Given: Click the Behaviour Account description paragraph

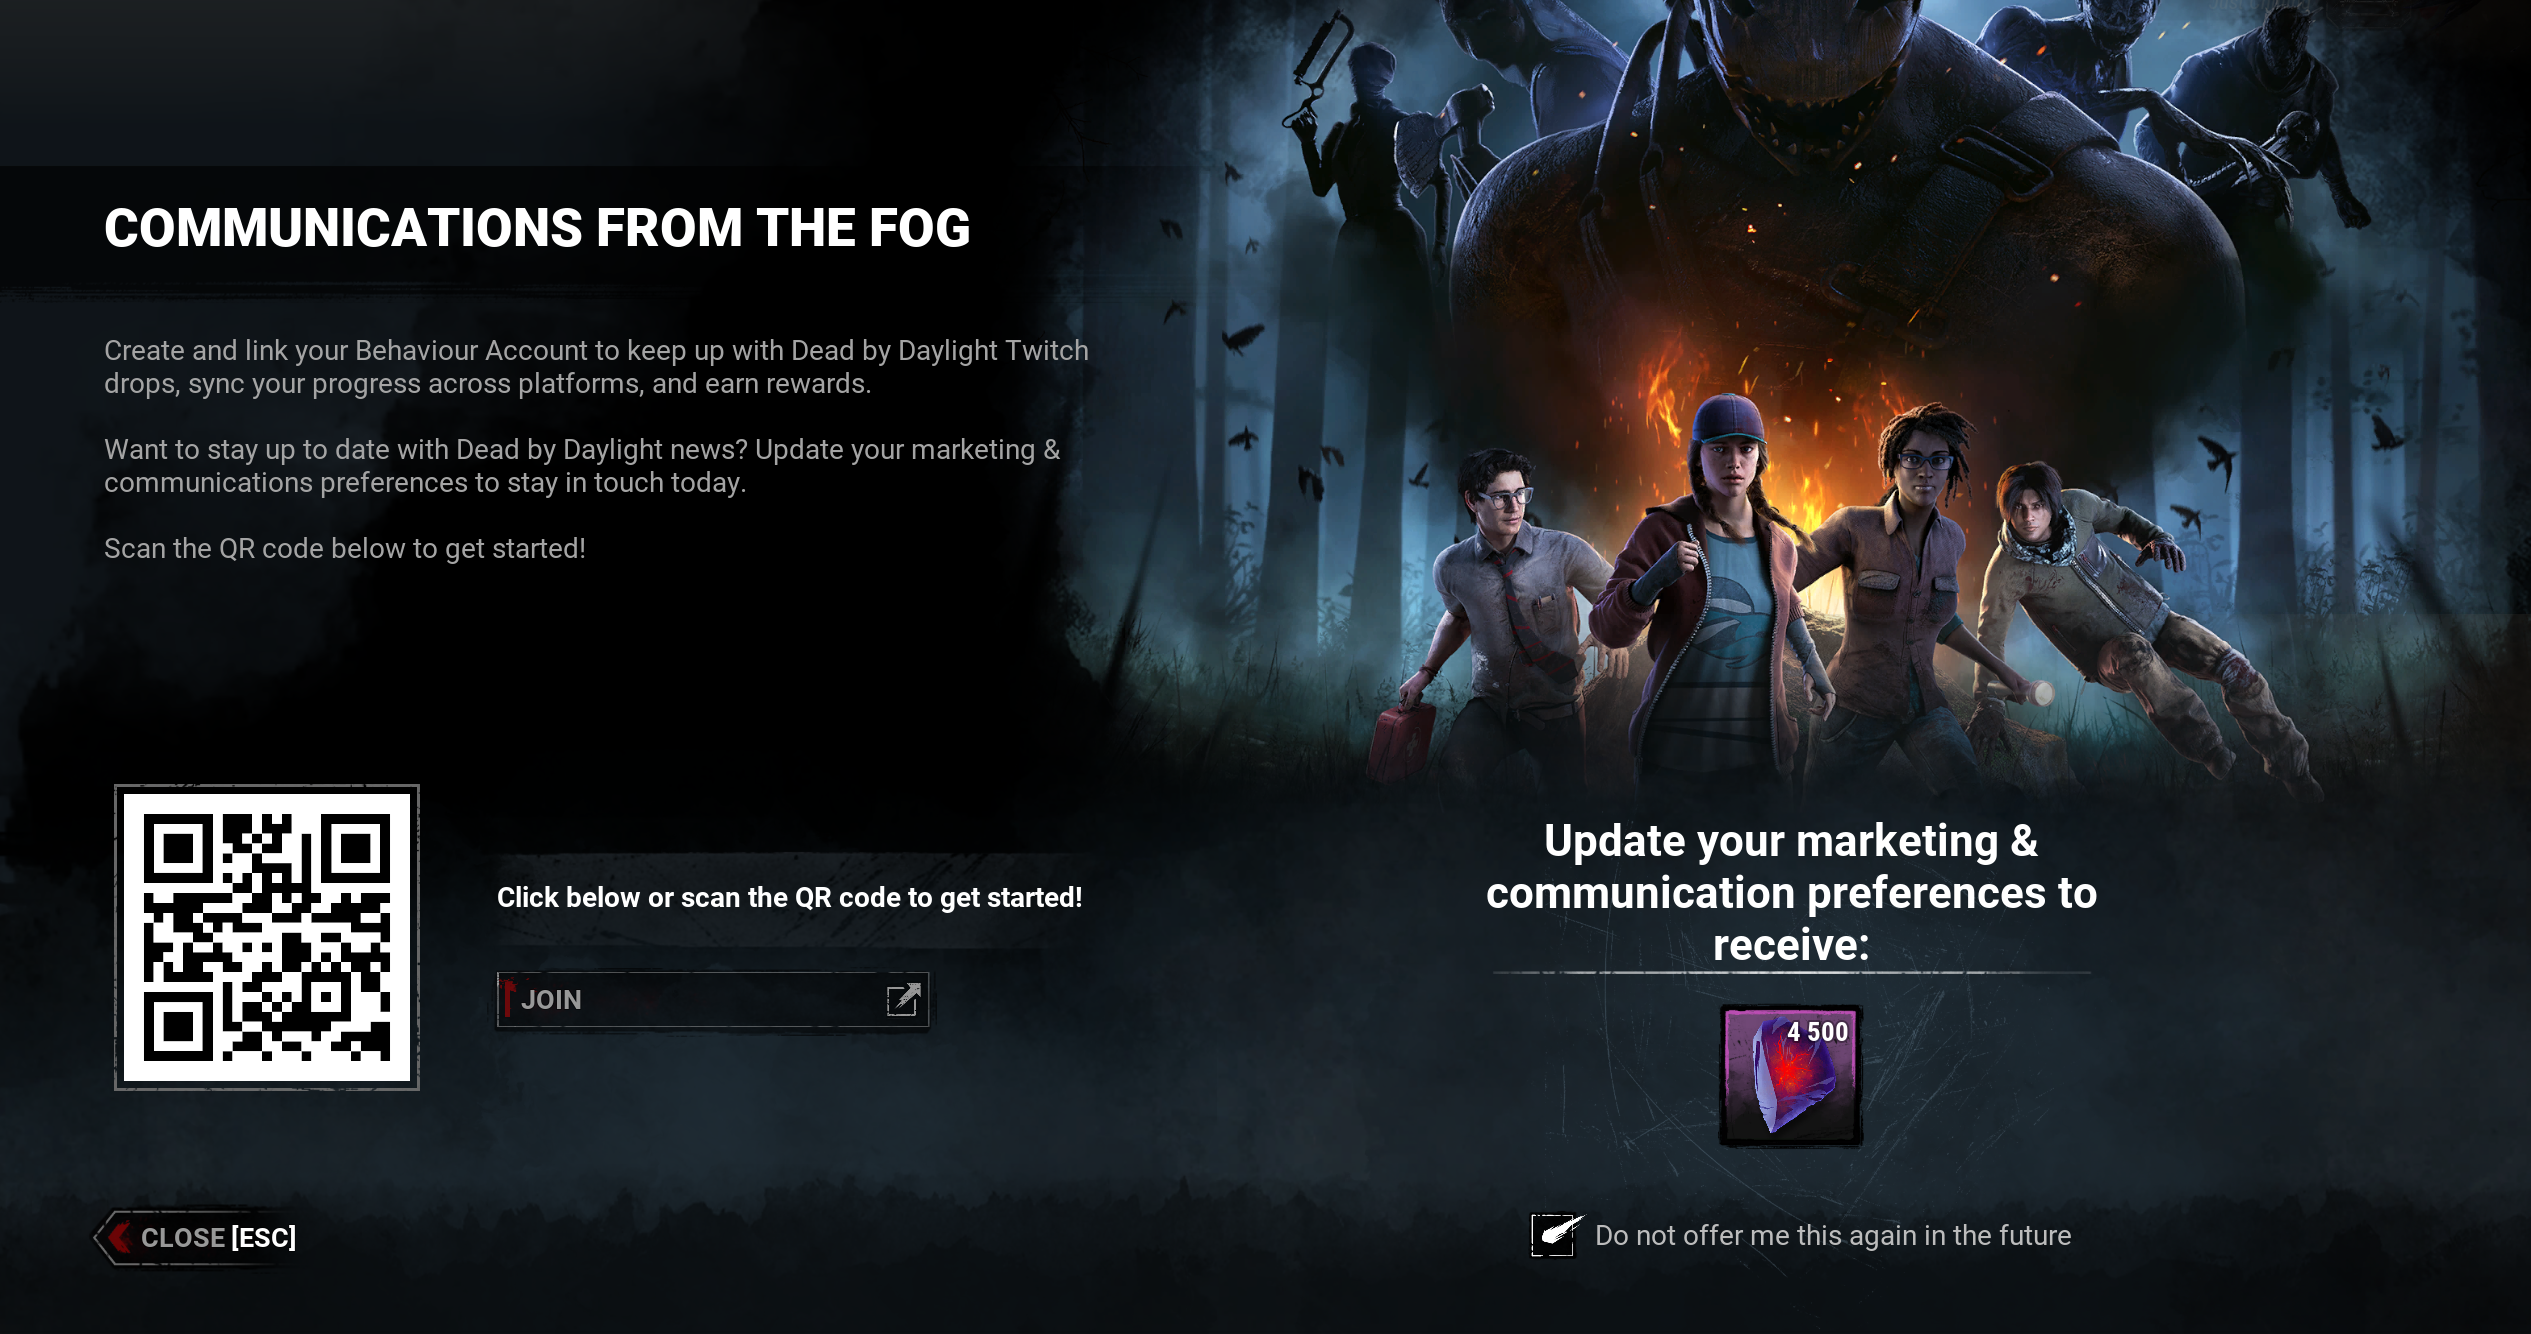Looking at the screenshot, I should point(596,367).
